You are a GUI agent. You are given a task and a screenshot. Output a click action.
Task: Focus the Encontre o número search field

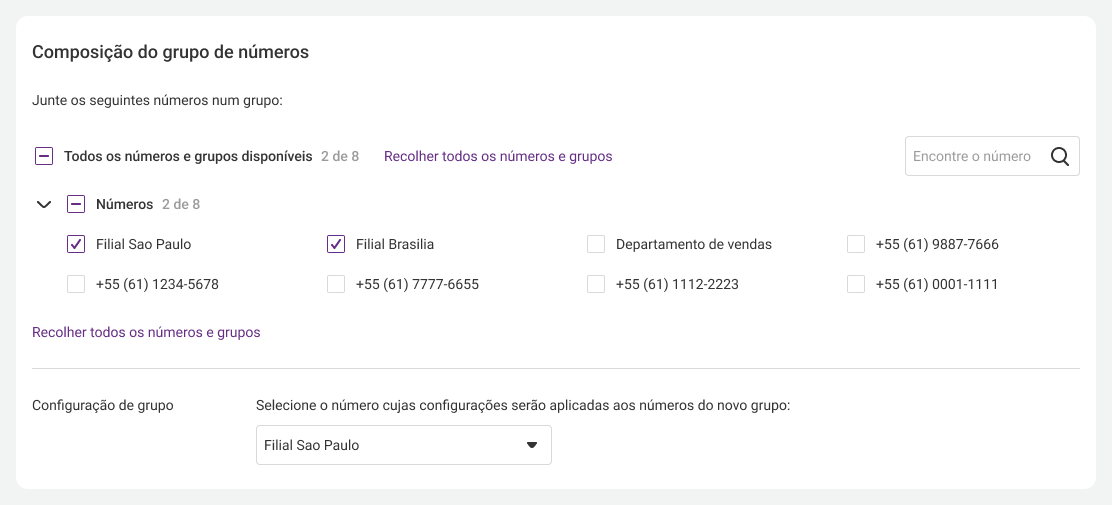click(x=992, y=156)
